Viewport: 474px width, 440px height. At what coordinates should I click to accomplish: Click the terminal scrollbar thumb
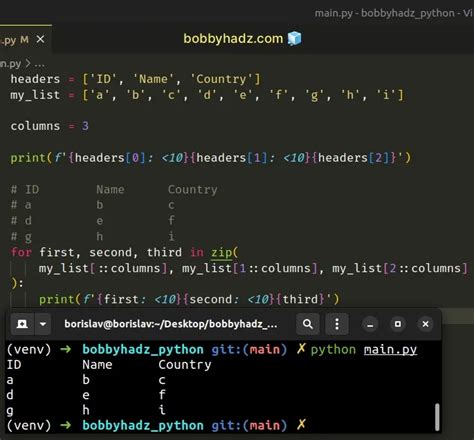[437, 417]
